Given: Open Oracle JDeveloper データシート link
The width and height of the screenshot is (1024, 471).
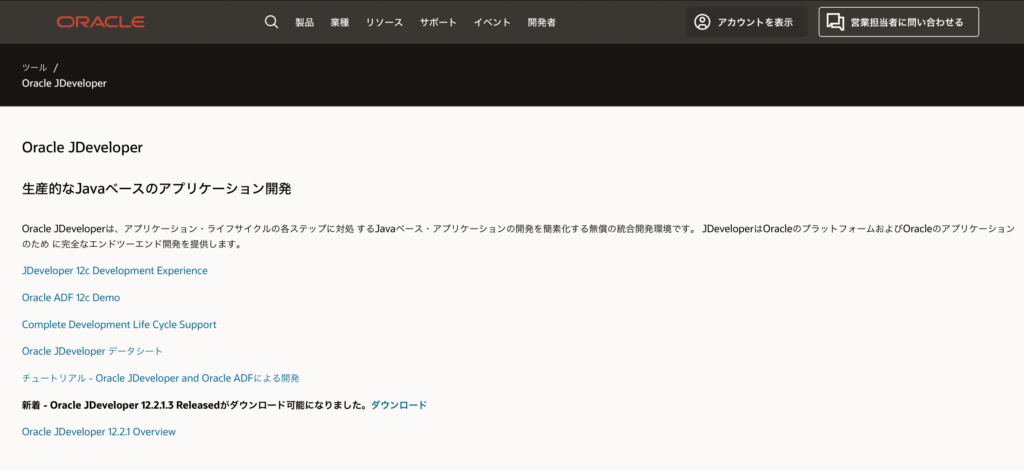Looking at the screenshot, I should pos(92,351).
